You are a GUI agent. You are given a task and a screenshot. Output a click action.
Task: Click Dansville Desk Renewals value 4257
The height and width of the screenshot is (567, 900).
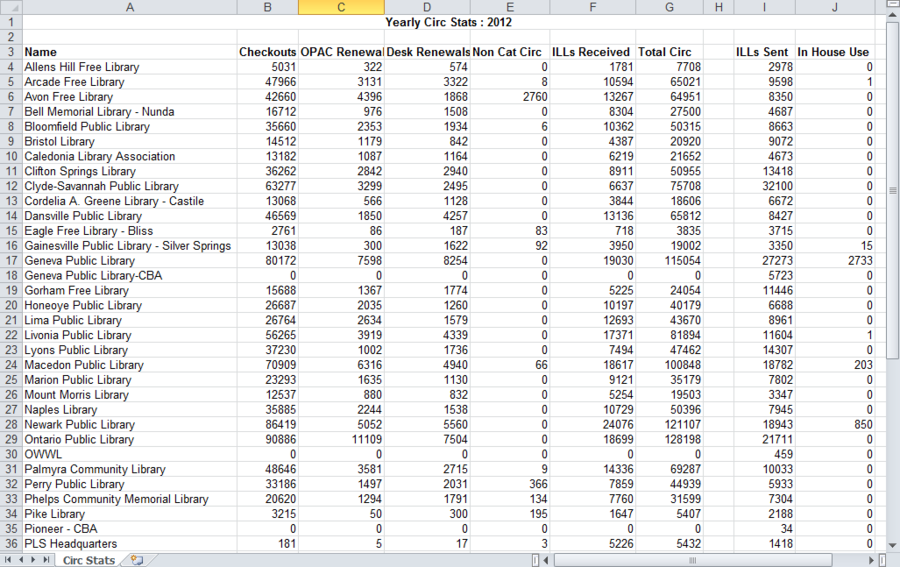pos(427,216)
